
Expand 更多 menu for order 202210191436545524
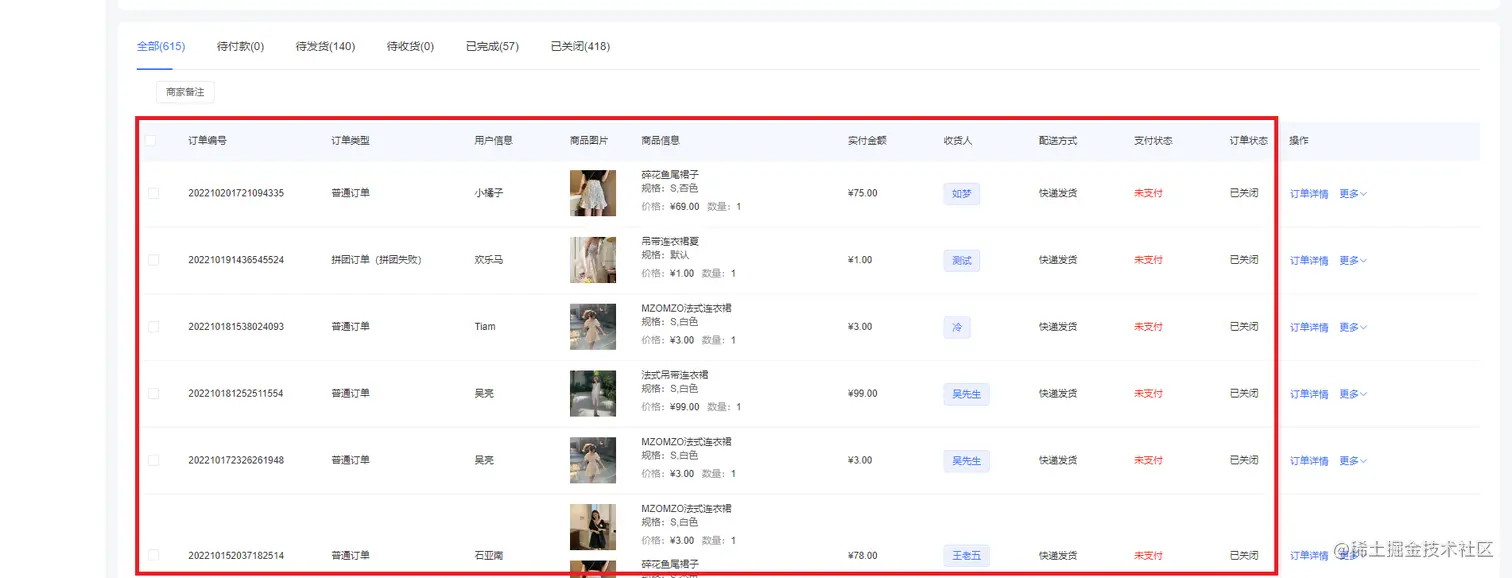tap(1353, 261)
